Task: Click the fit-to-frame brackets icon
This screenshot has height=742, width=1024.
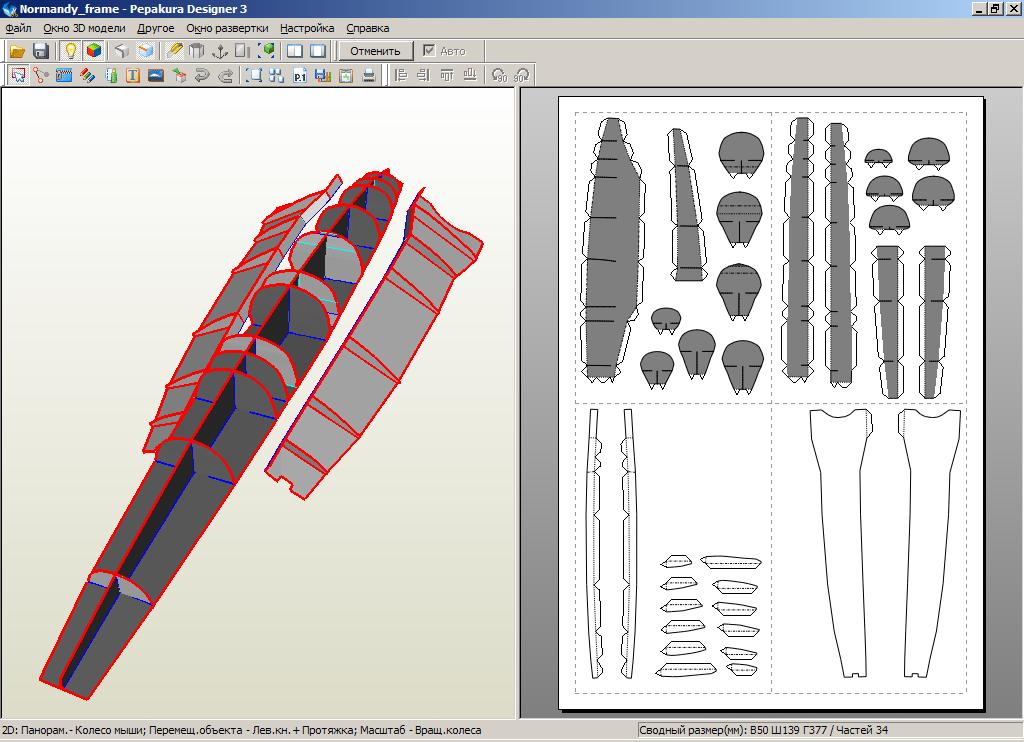Action: [x=253, y=75]
